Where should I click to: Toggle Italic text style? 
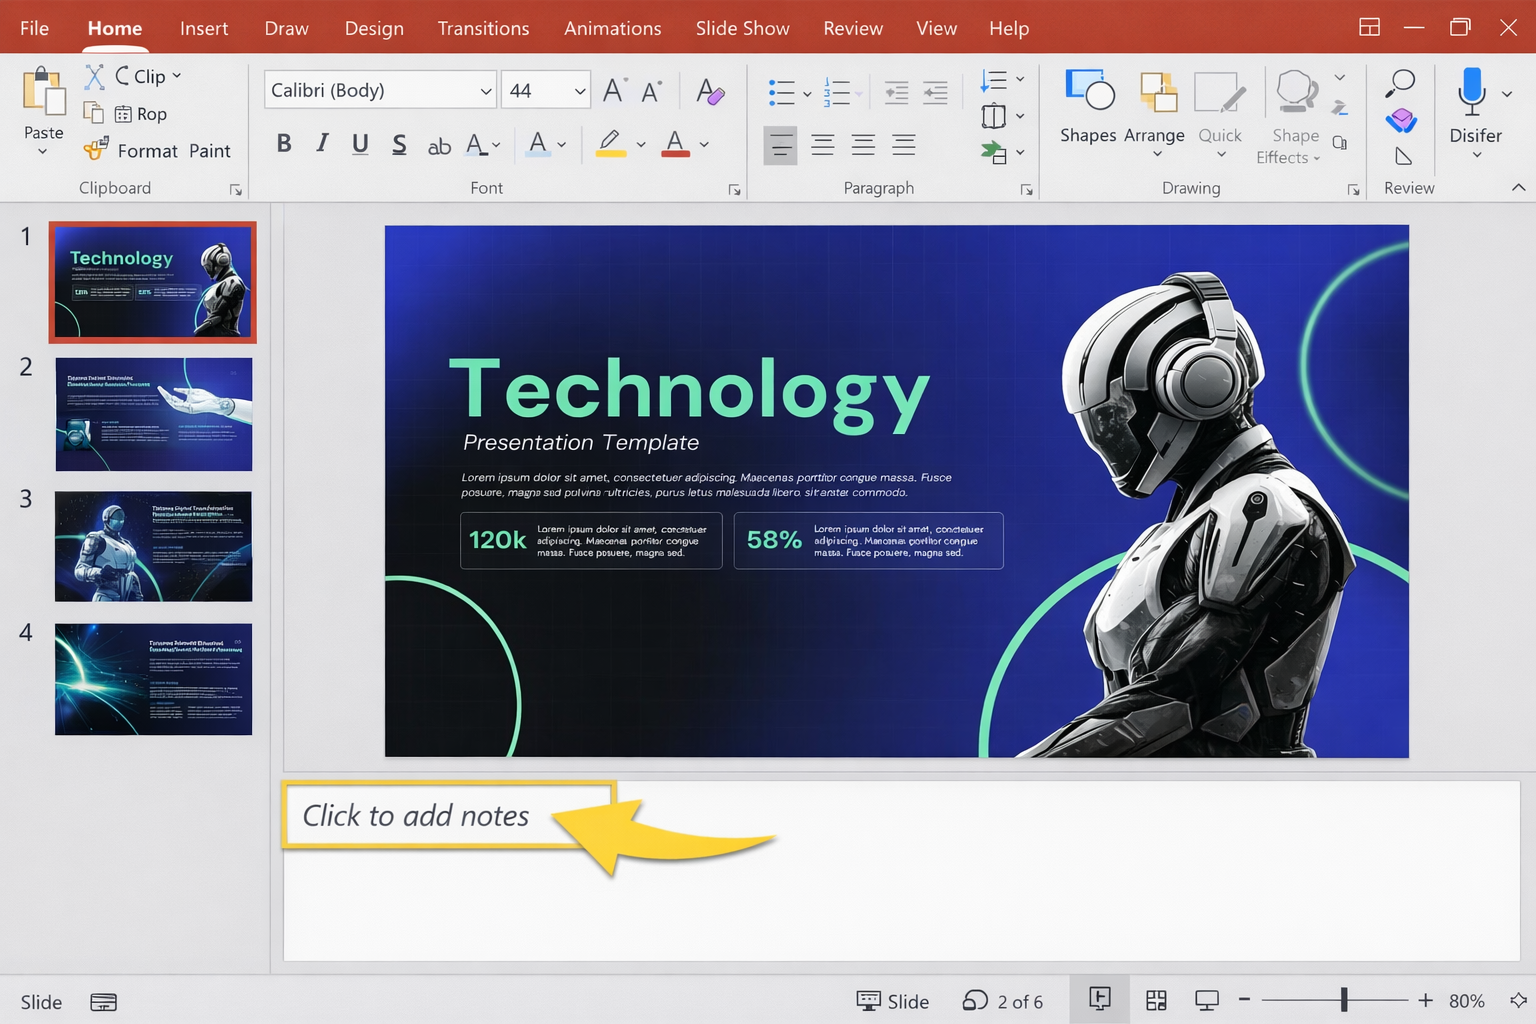322,144
